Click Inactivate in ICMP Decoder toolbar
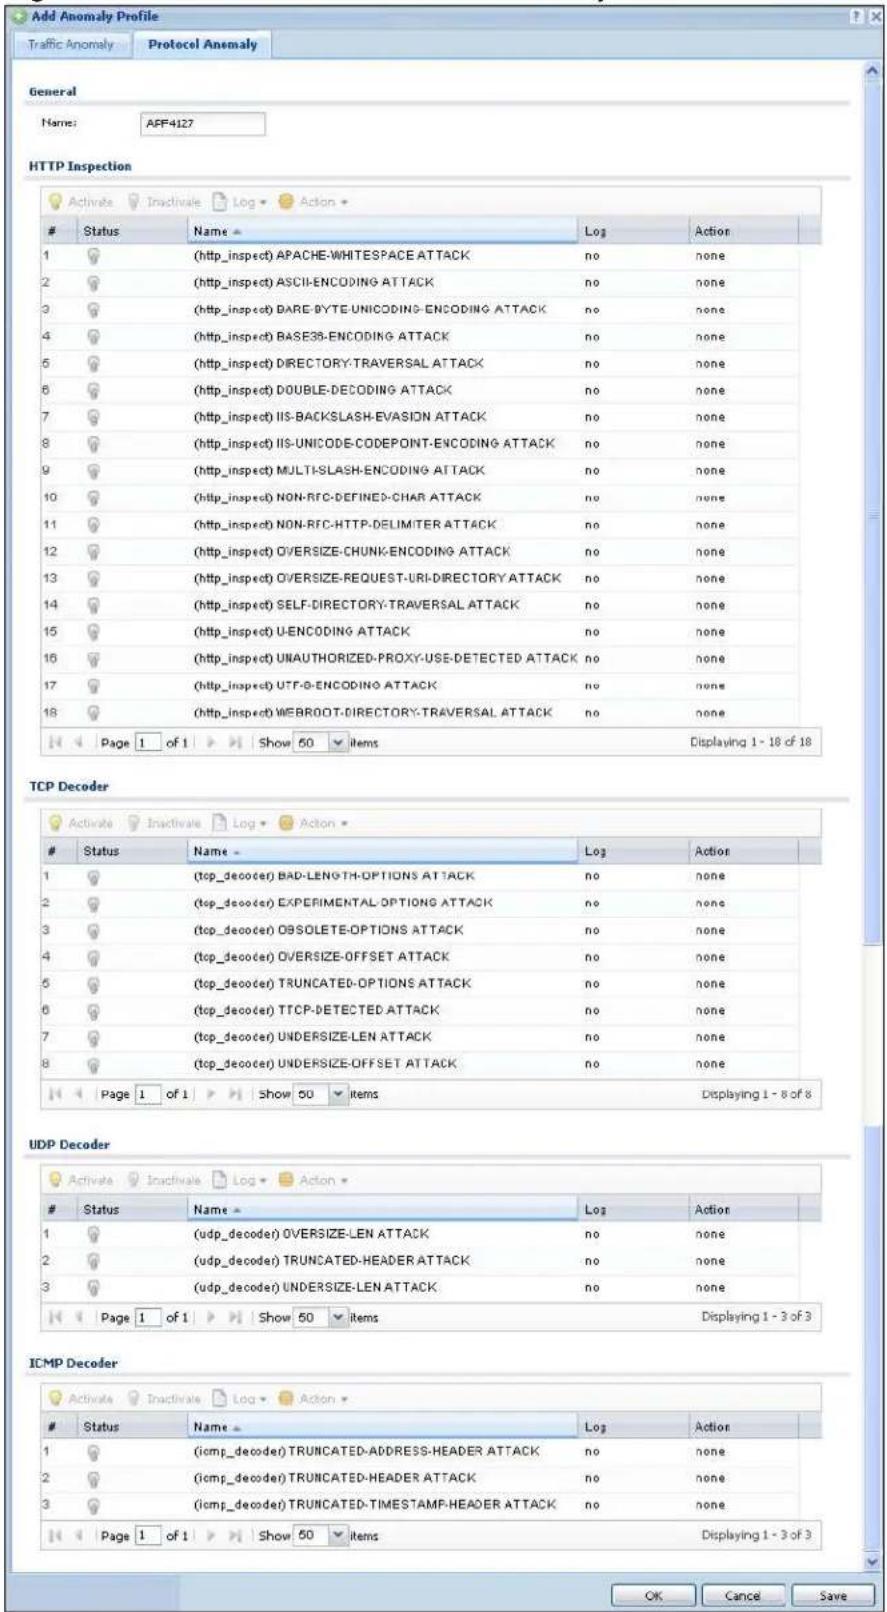887x1612 pixels. 165,1399
